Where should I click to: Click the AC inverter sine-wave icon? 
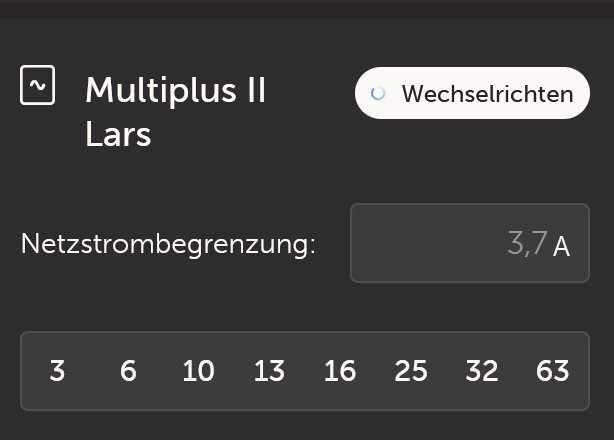[38, 86]
